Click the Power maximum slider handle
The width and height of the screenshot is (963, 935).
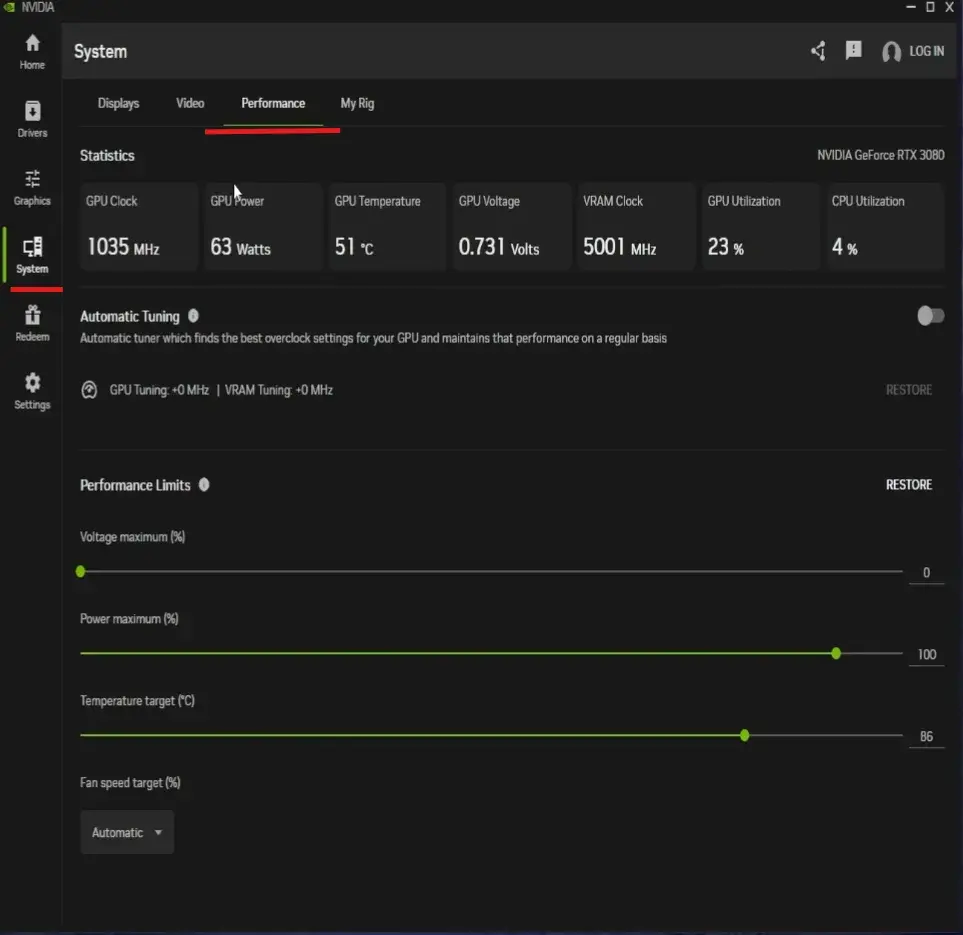click(836, 653)
